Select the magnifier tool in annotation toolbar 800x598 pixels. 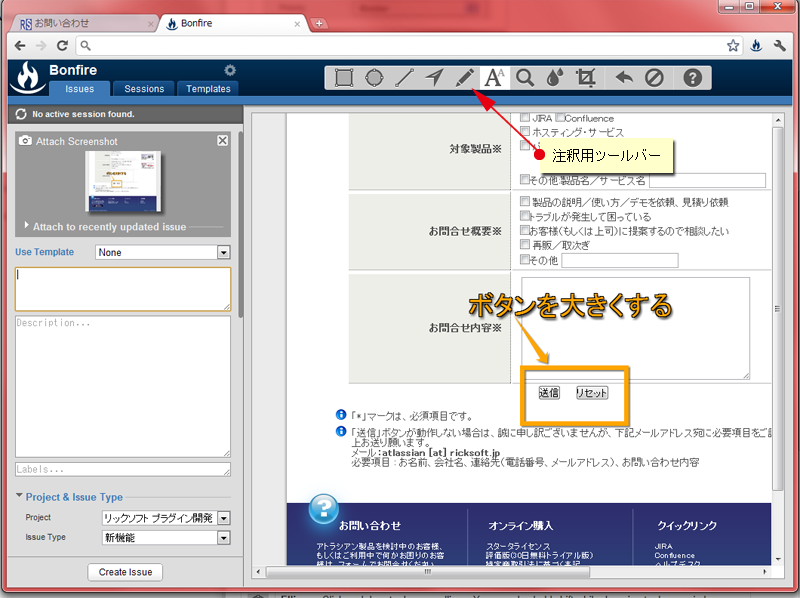[x=524, y=78]
